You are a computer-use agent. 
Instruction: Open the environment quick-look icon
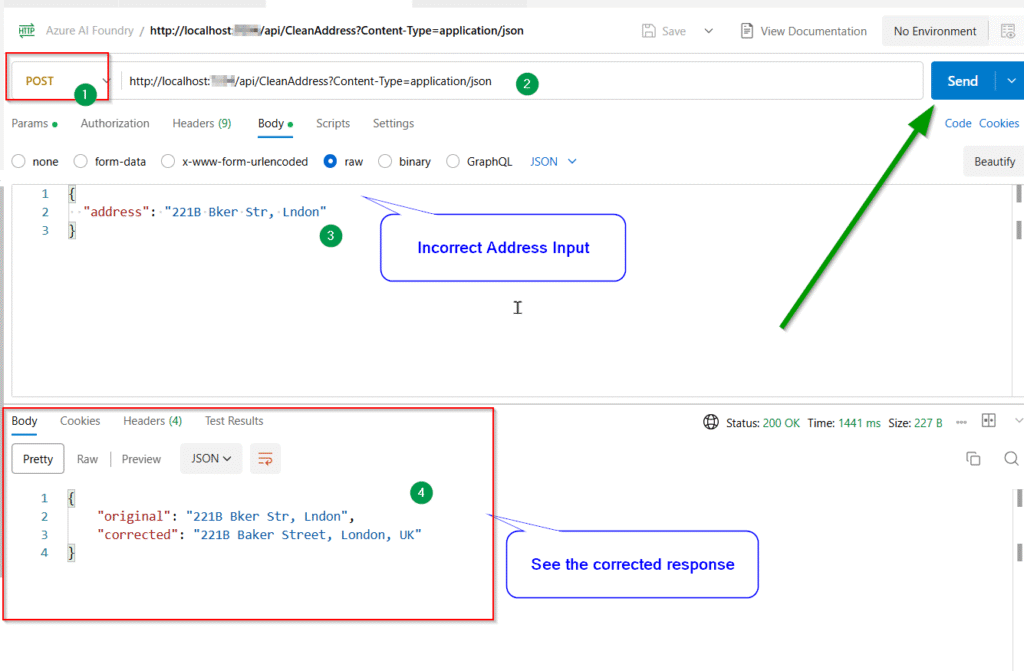(1008, 31)
